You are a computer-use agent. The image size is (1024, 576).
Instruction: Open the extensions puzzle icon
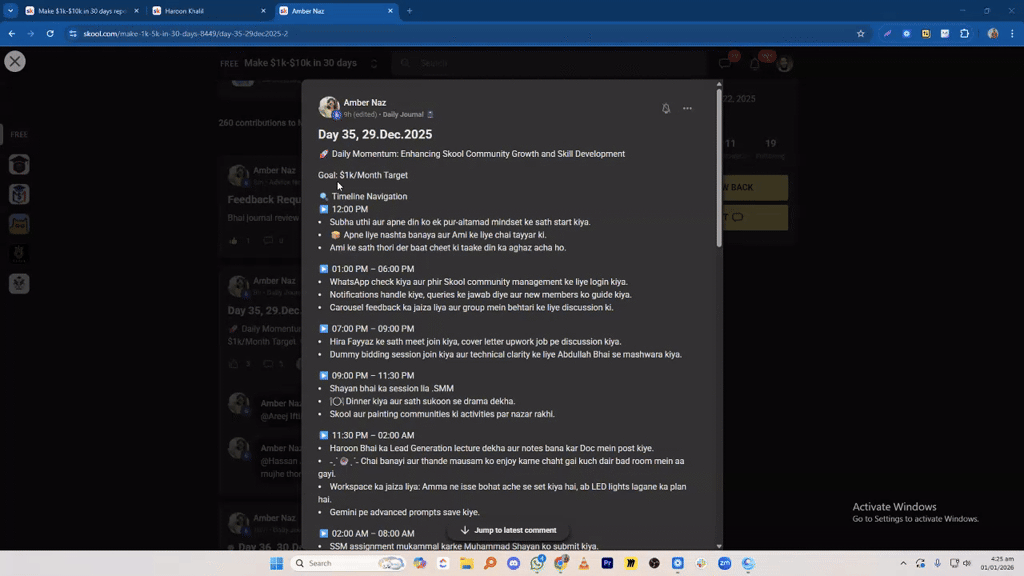[x=965, y=33]
